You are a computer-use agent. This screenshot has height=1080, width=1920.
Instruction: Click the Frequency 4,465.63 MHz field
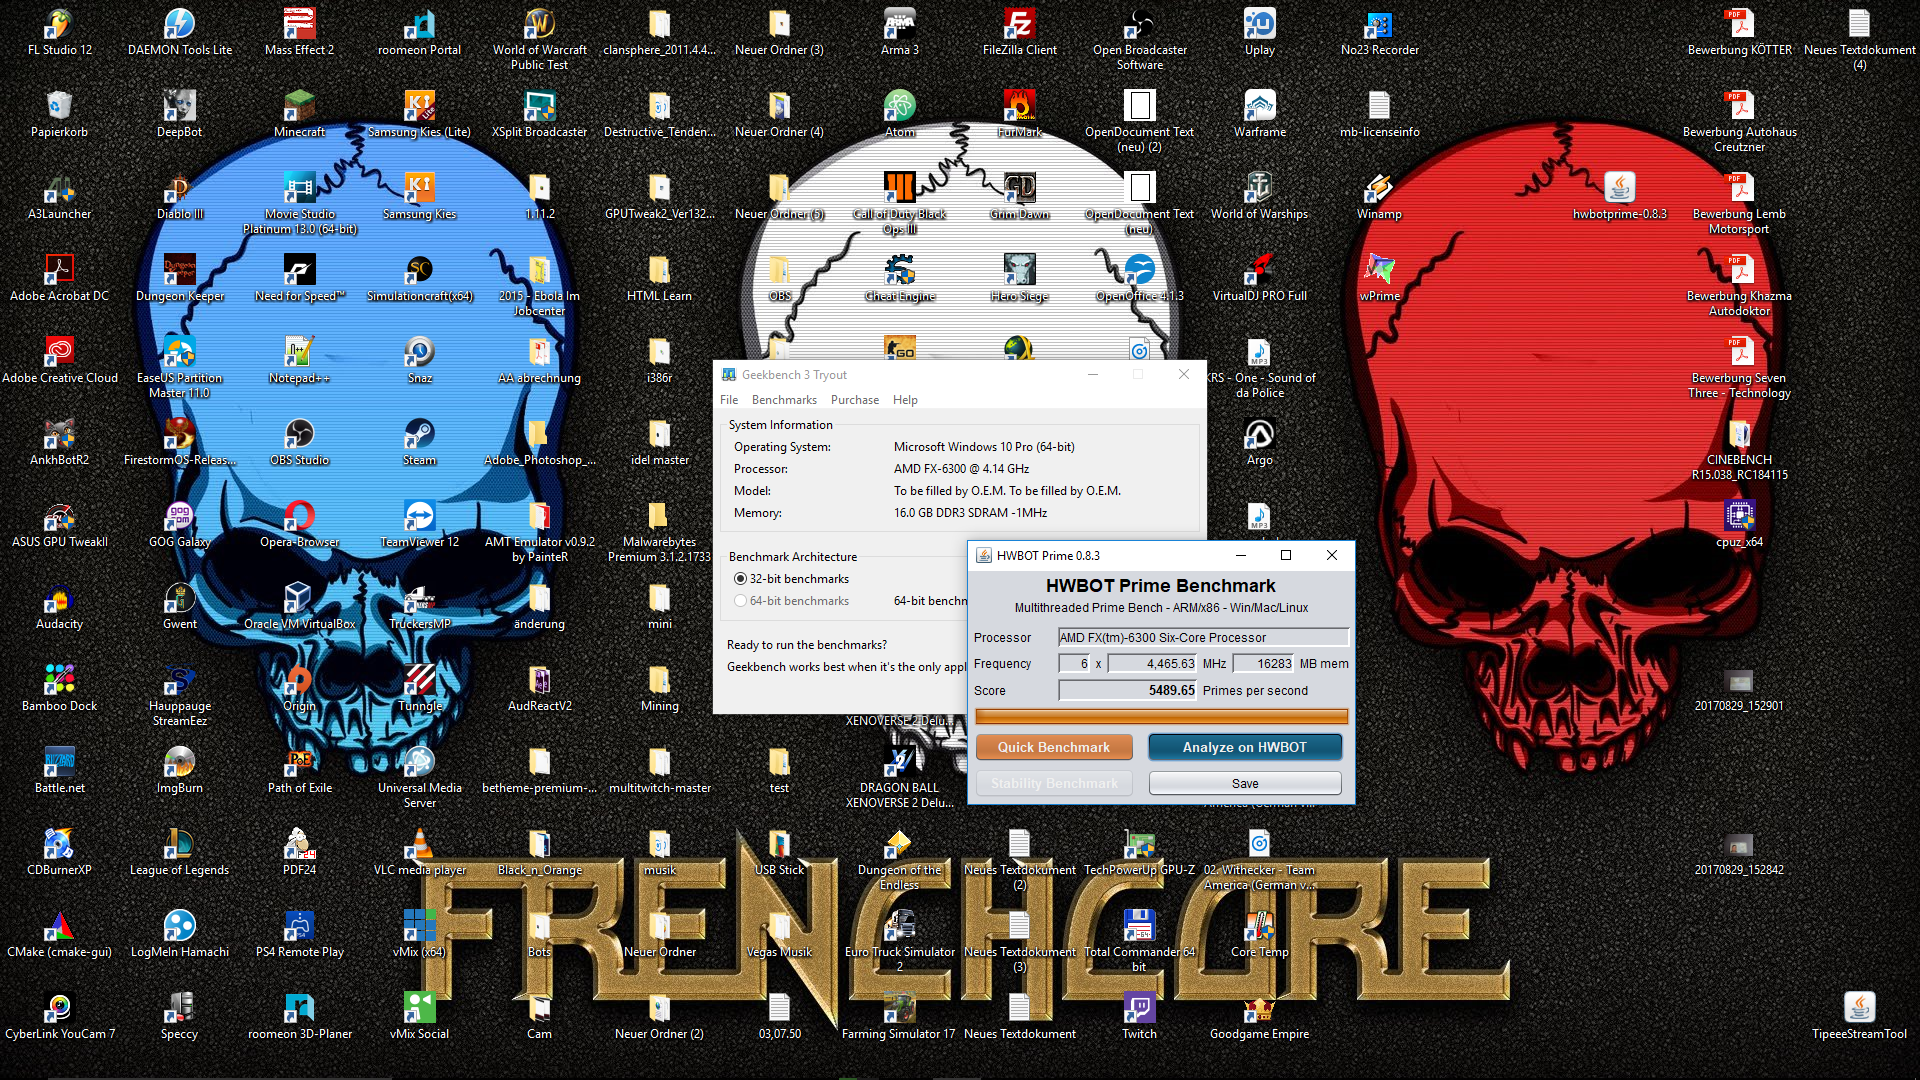1152,663
